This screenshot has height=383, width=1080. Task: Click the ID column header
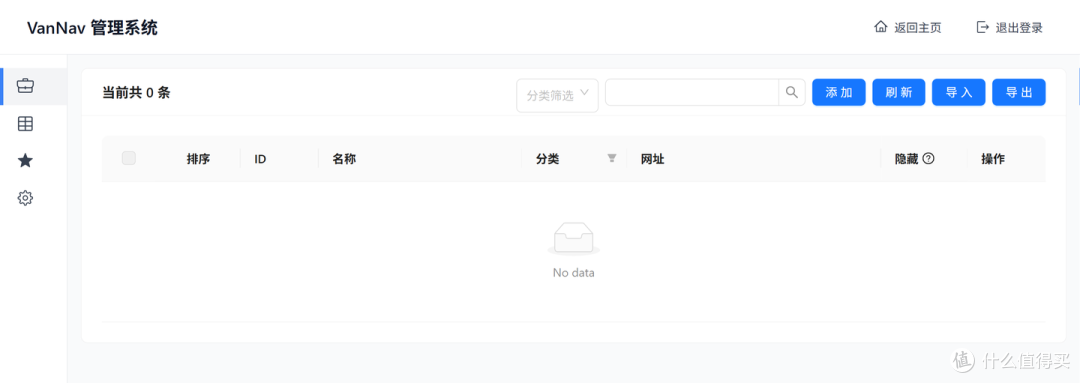260,158
